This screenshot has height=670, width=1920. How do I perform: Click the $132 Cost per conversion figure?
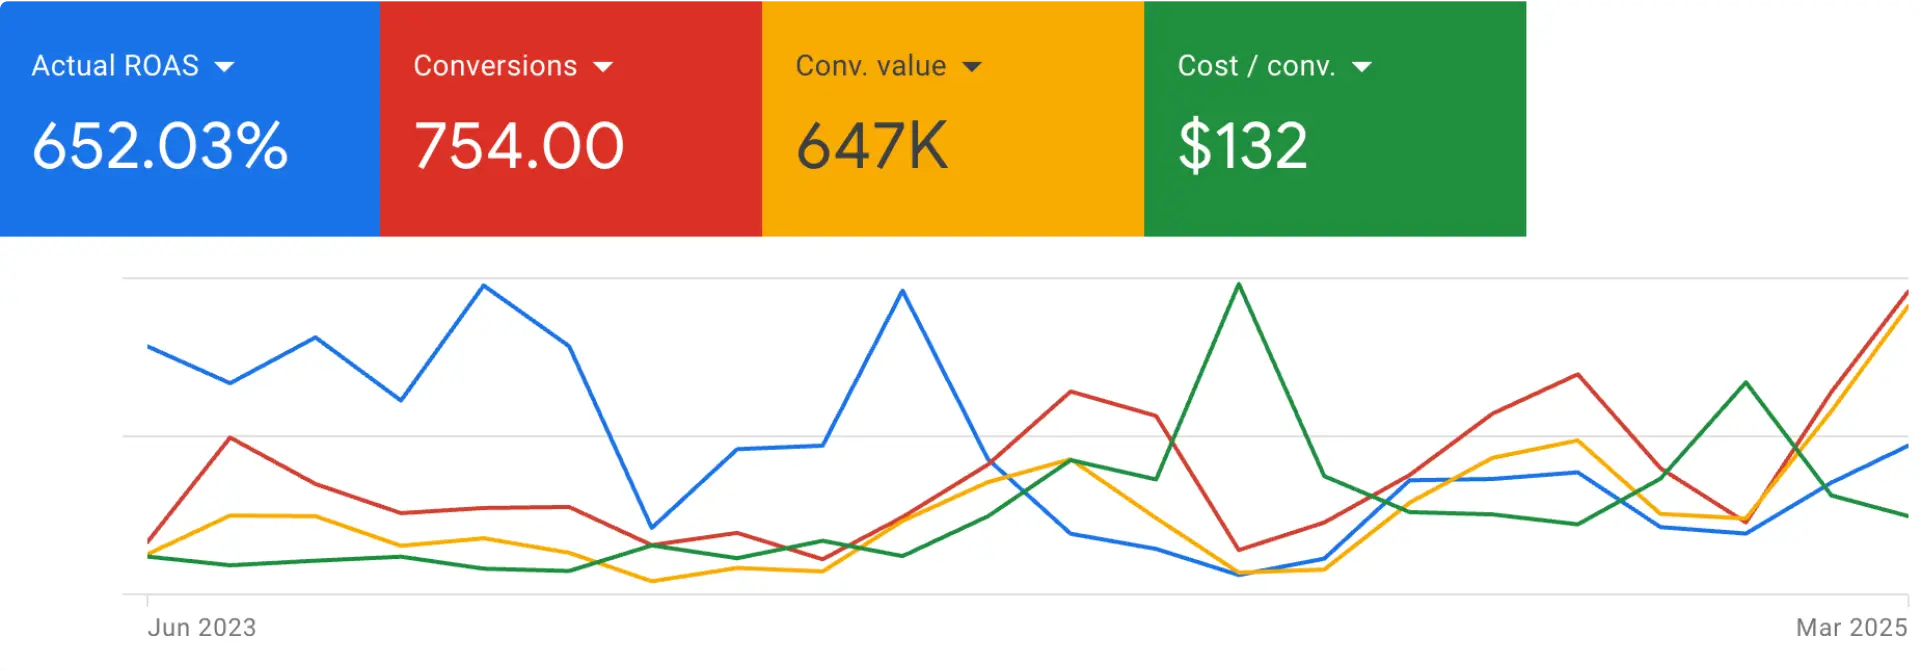[1243, 146]
